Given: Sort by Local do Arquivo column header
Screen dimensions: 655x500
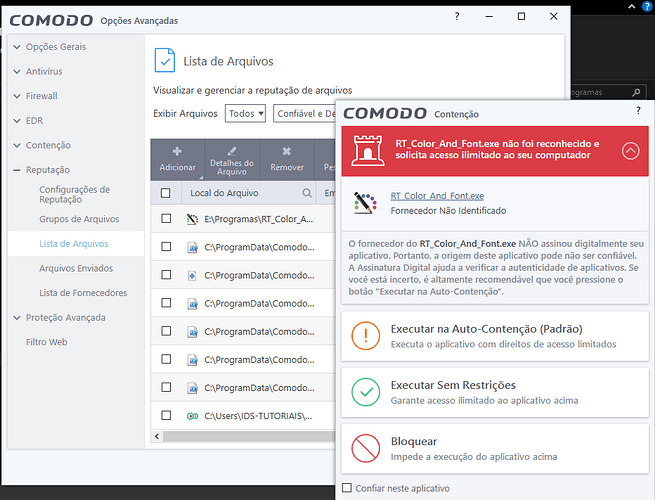Looking at the screenshot, I should (x=224, y=193).
